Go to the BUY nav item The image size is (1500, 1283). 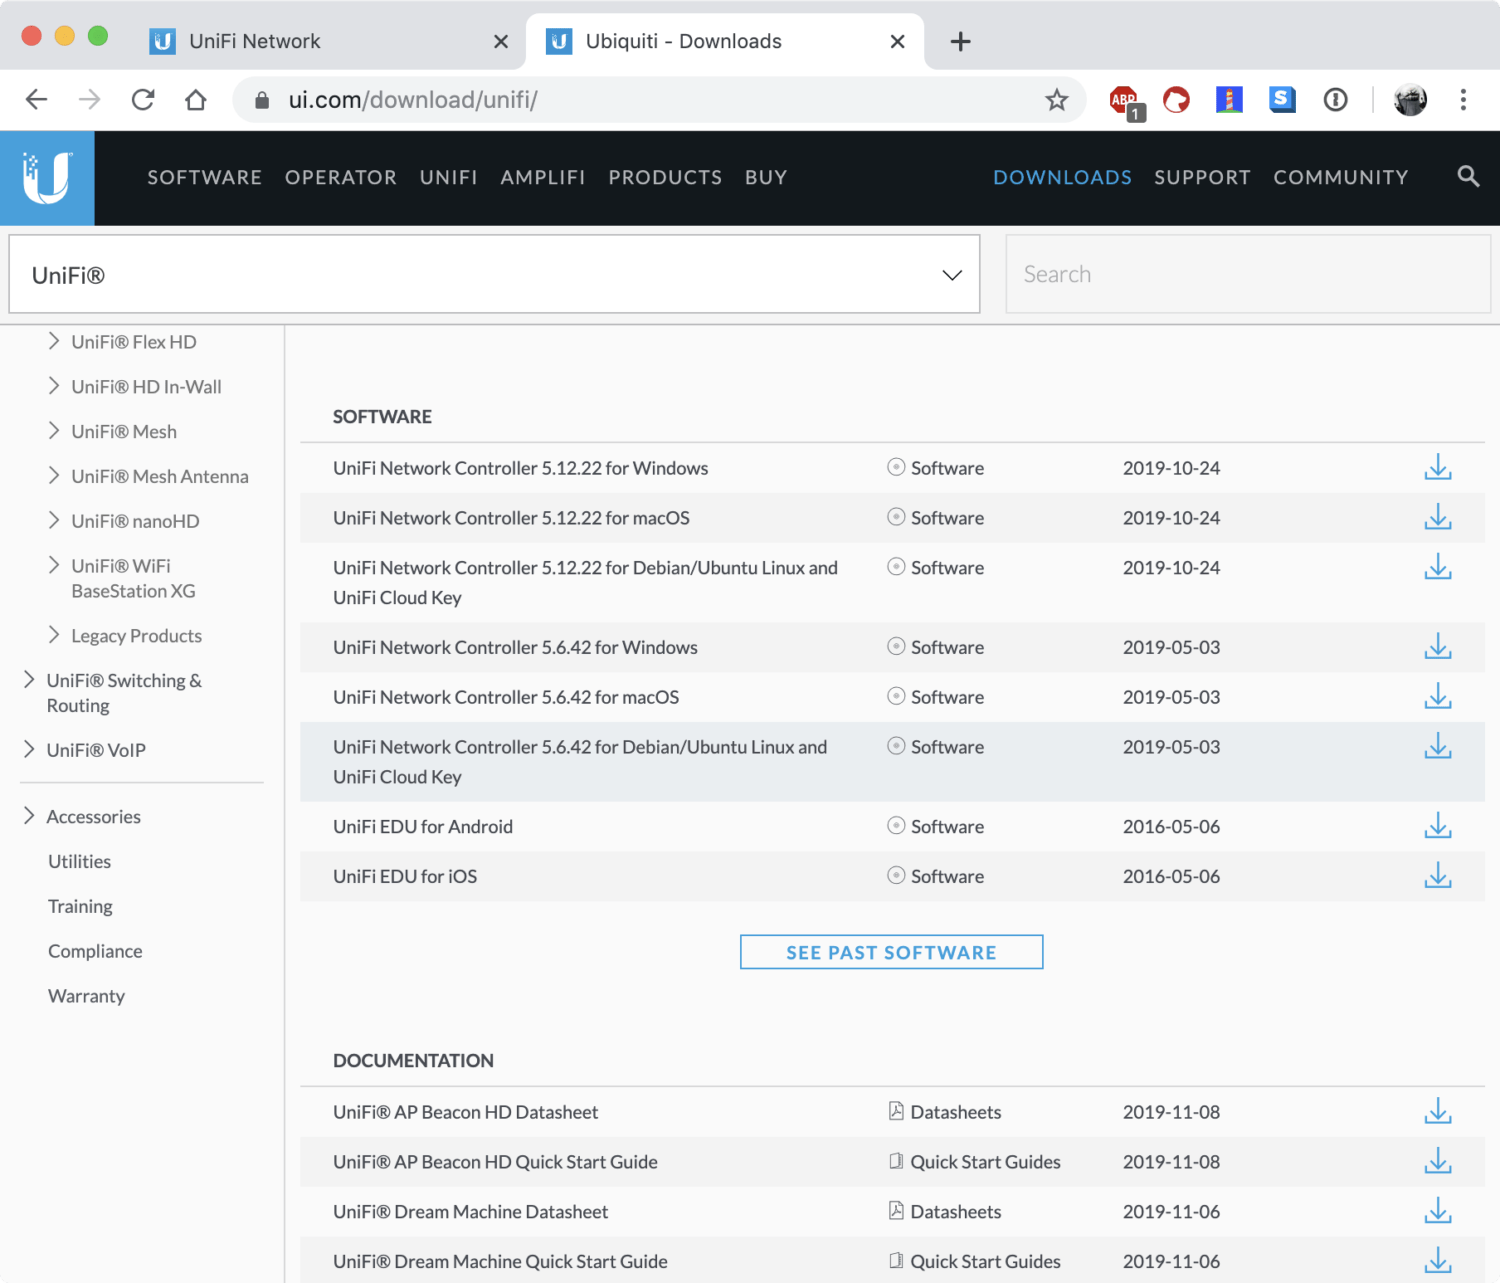766,178
